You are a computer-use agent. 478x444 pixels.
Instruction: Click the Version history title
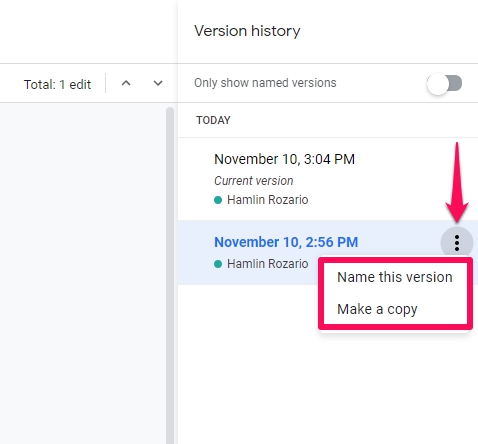pyautogui.click(x=247, y=31)
